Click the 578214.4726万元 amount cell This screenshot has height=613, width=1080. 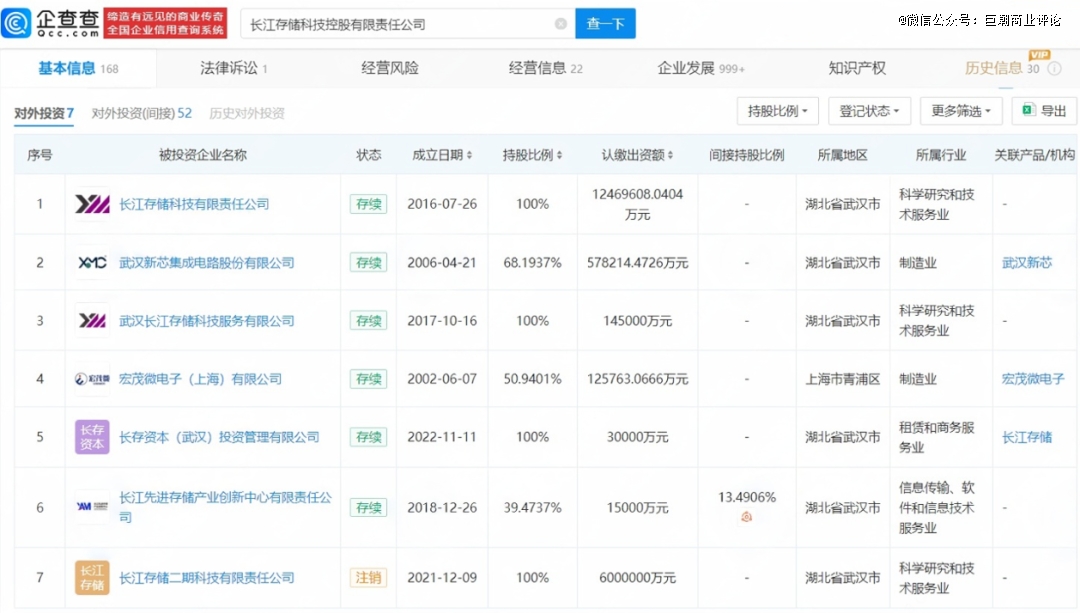(637, 262)
